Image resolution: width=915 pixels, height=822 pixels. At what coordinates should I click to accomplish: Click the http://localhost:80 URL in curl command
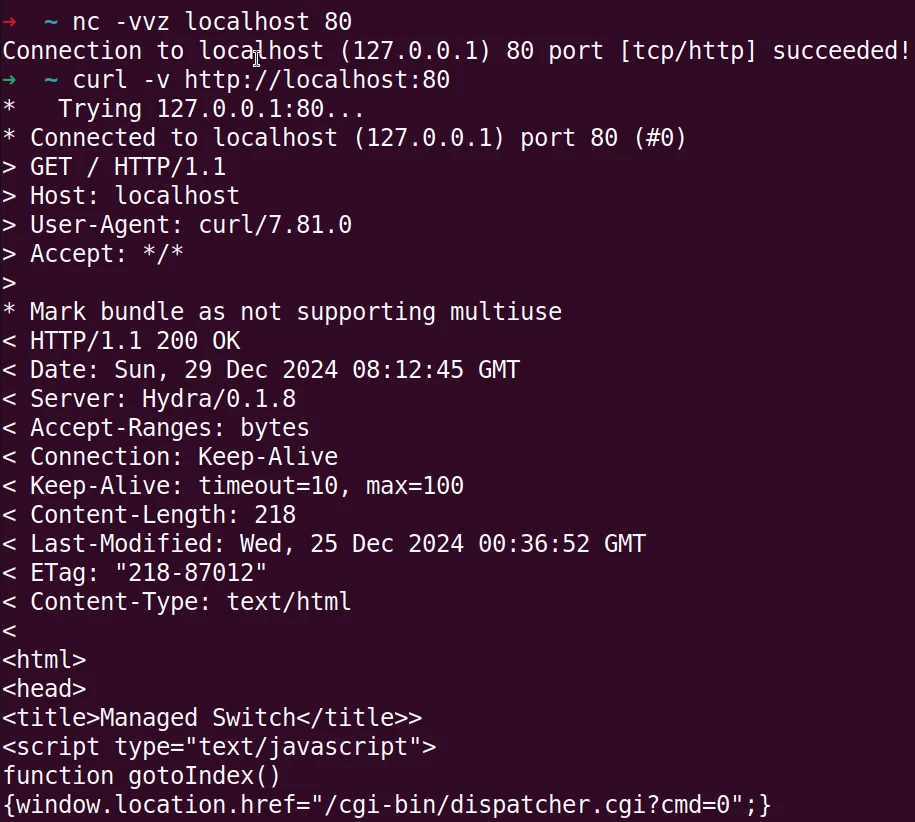317,79
